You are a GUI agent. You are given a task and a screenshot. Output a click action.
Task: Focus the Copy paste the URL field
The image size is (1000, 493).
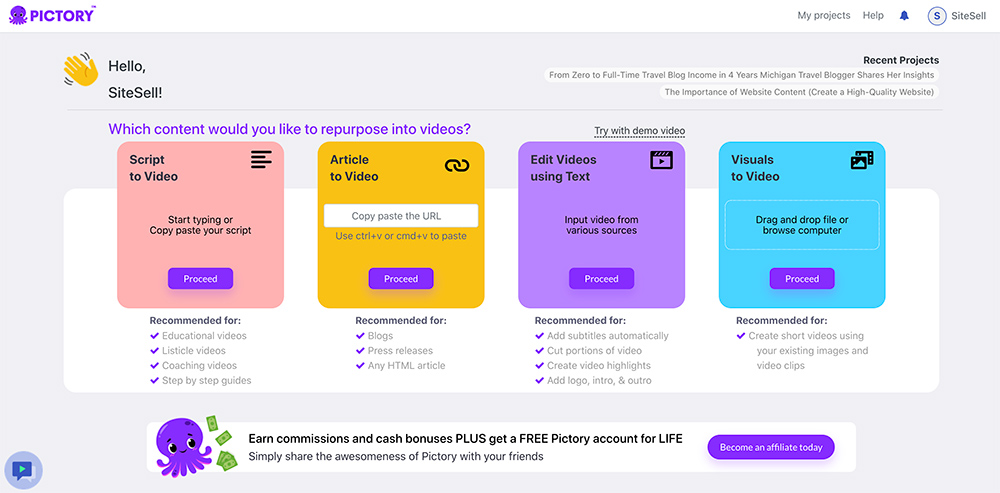click(x=401, y=216)
